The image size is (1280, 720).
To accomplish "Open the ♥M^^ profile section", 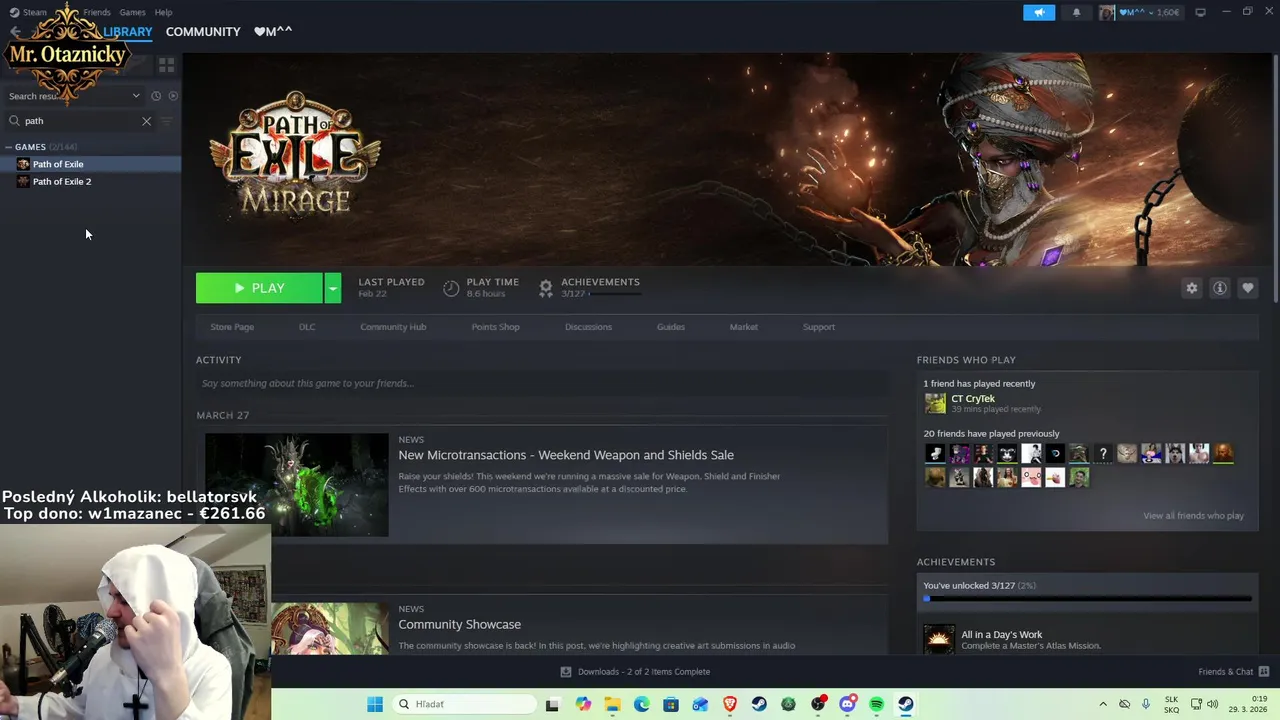I will (x=272, y=32).
